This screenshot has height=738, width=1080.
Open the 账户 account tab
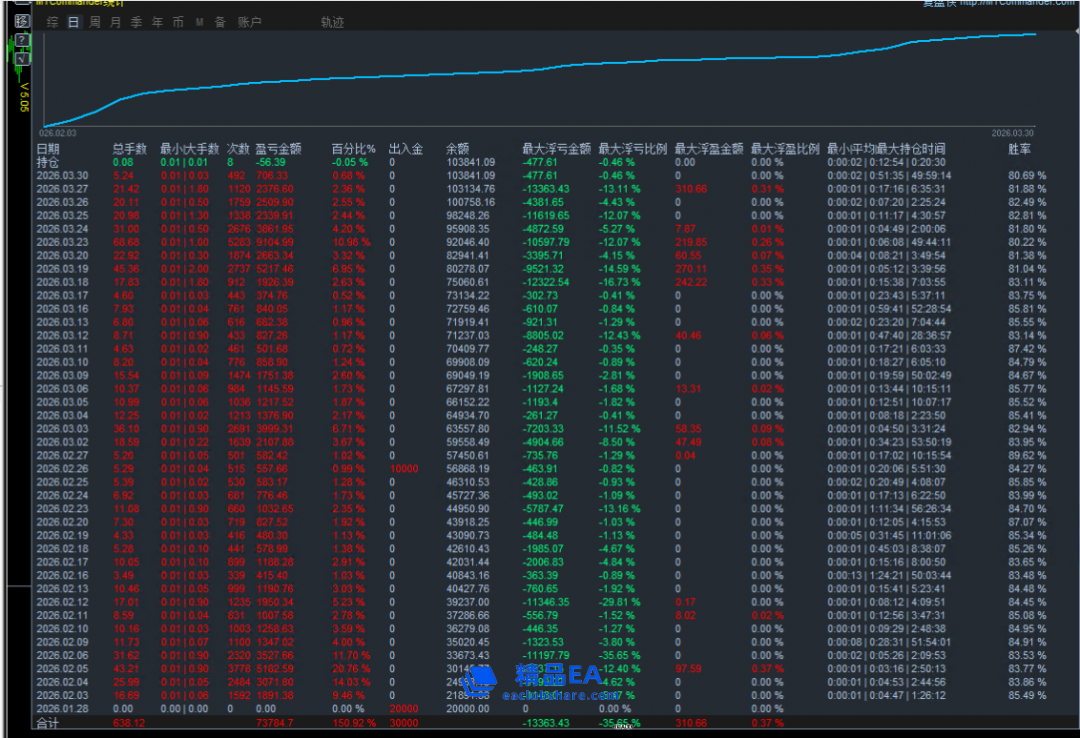[249, 21]
